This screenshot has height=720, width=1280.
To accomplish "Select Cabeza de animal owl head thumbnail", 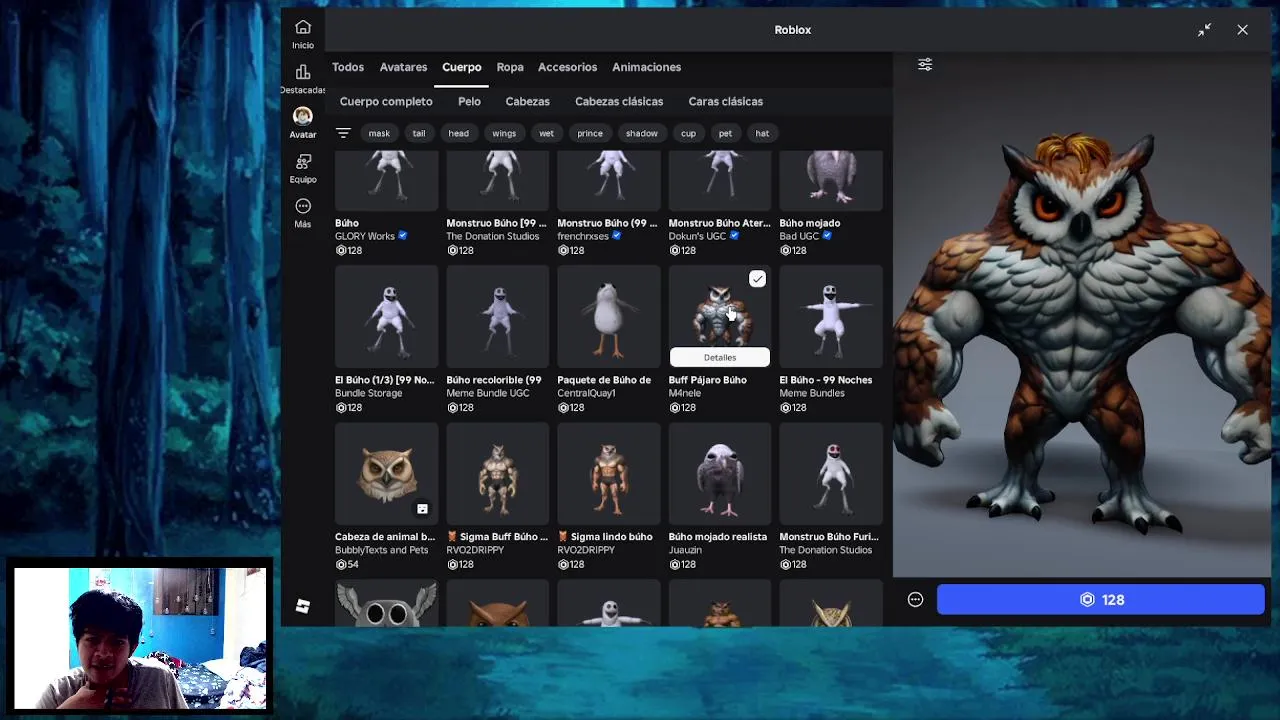I will (x=386, y=475).
